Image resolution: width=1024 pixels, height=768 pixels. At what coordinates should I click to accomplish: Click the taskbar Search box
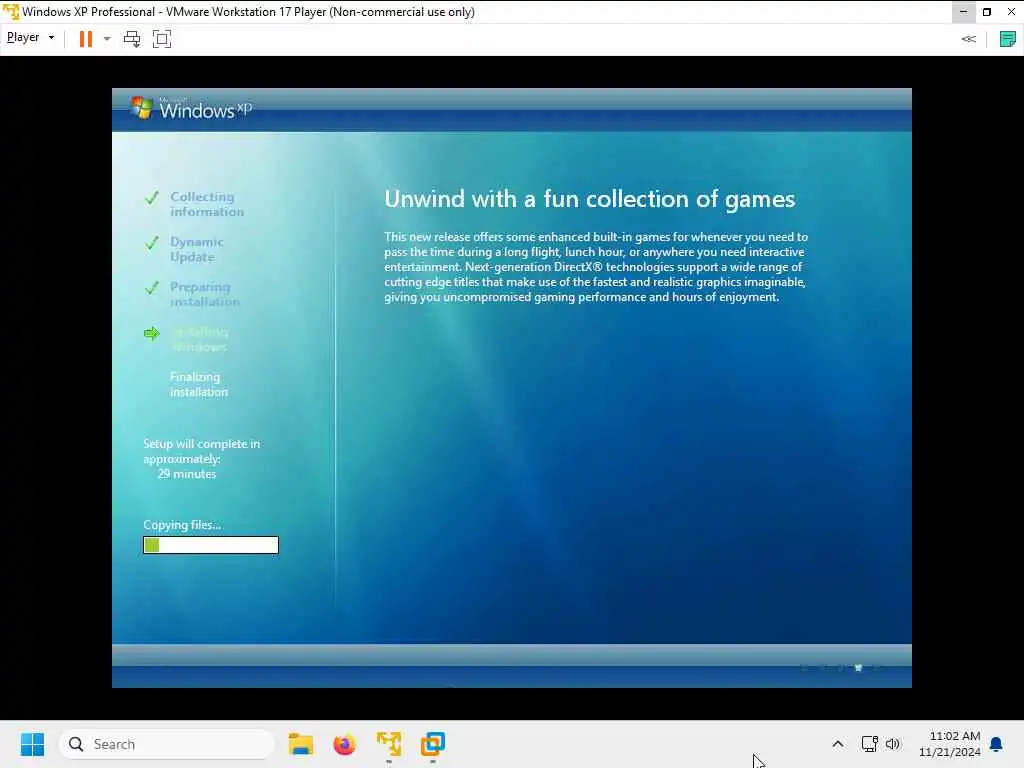point(167,744)
